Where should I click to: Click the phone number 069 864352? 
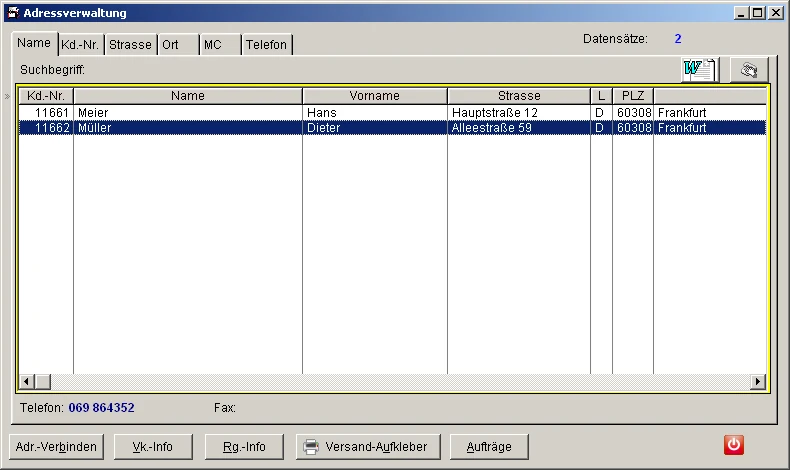[x=101, y=408]
